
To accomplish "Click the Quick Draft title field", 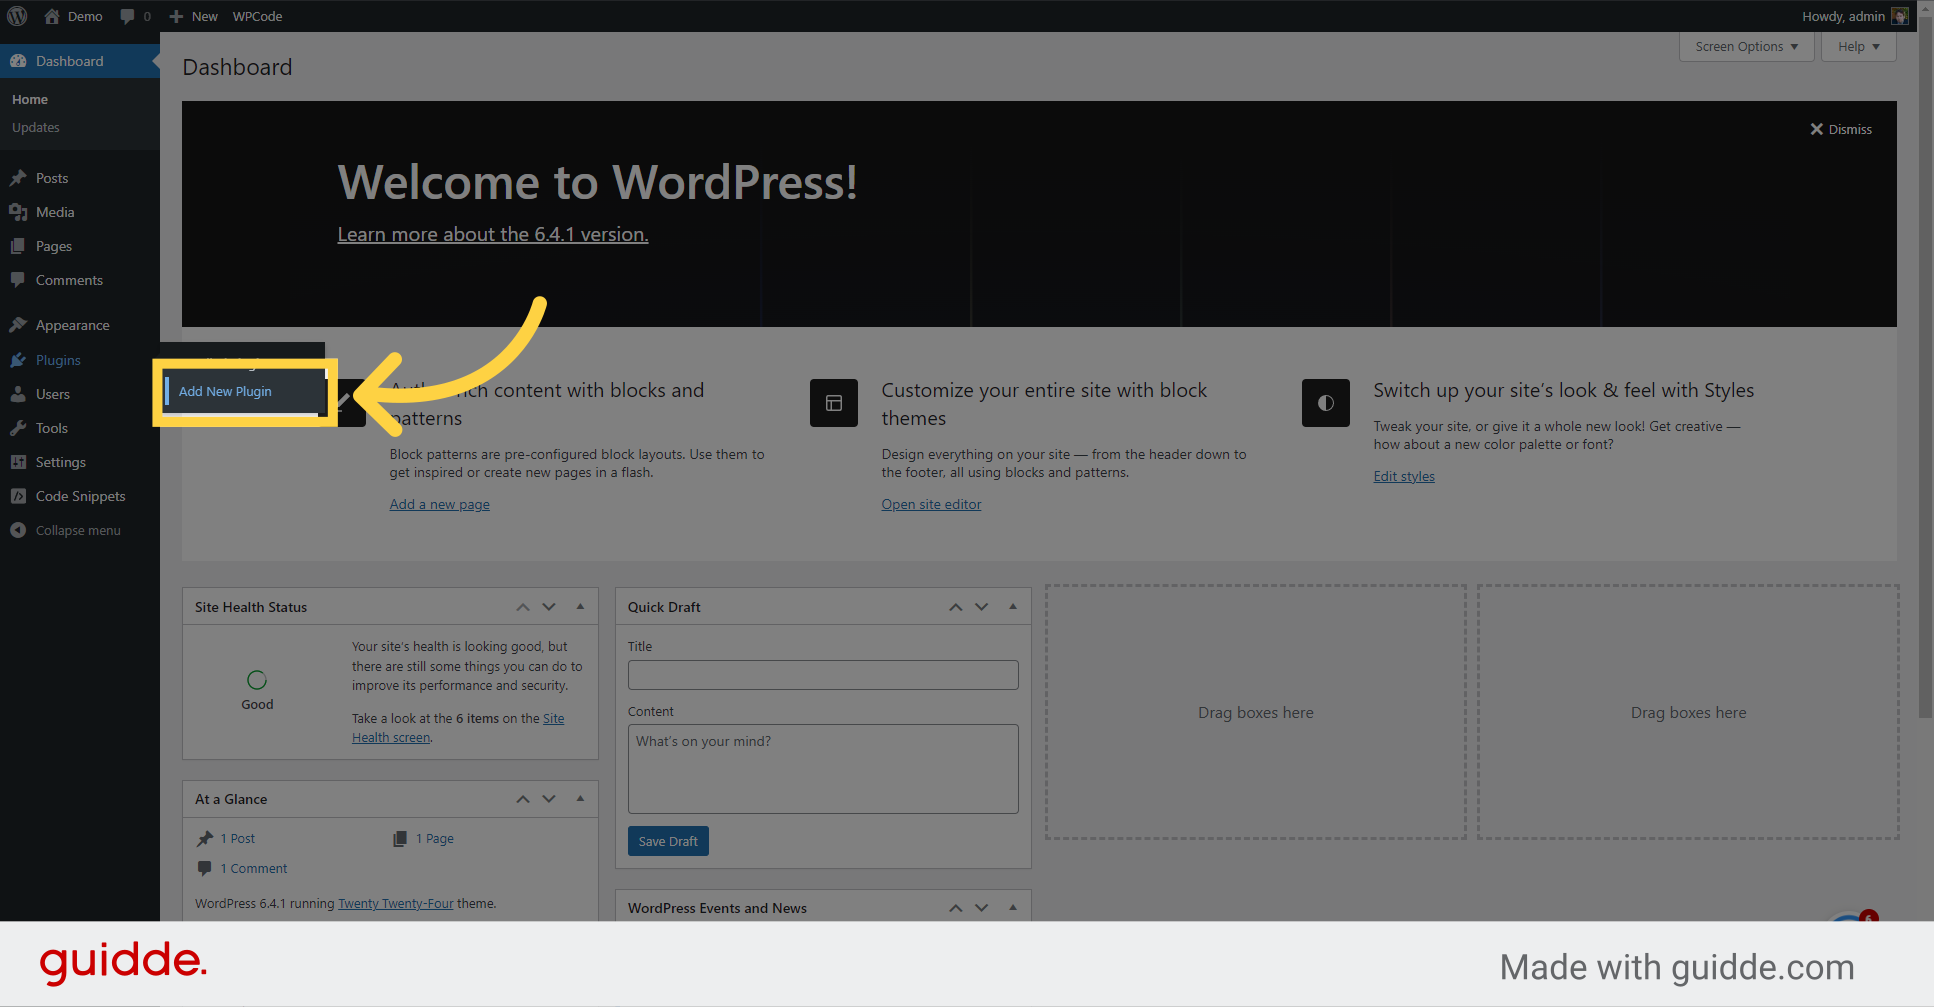I will click(x=822, y=675).
